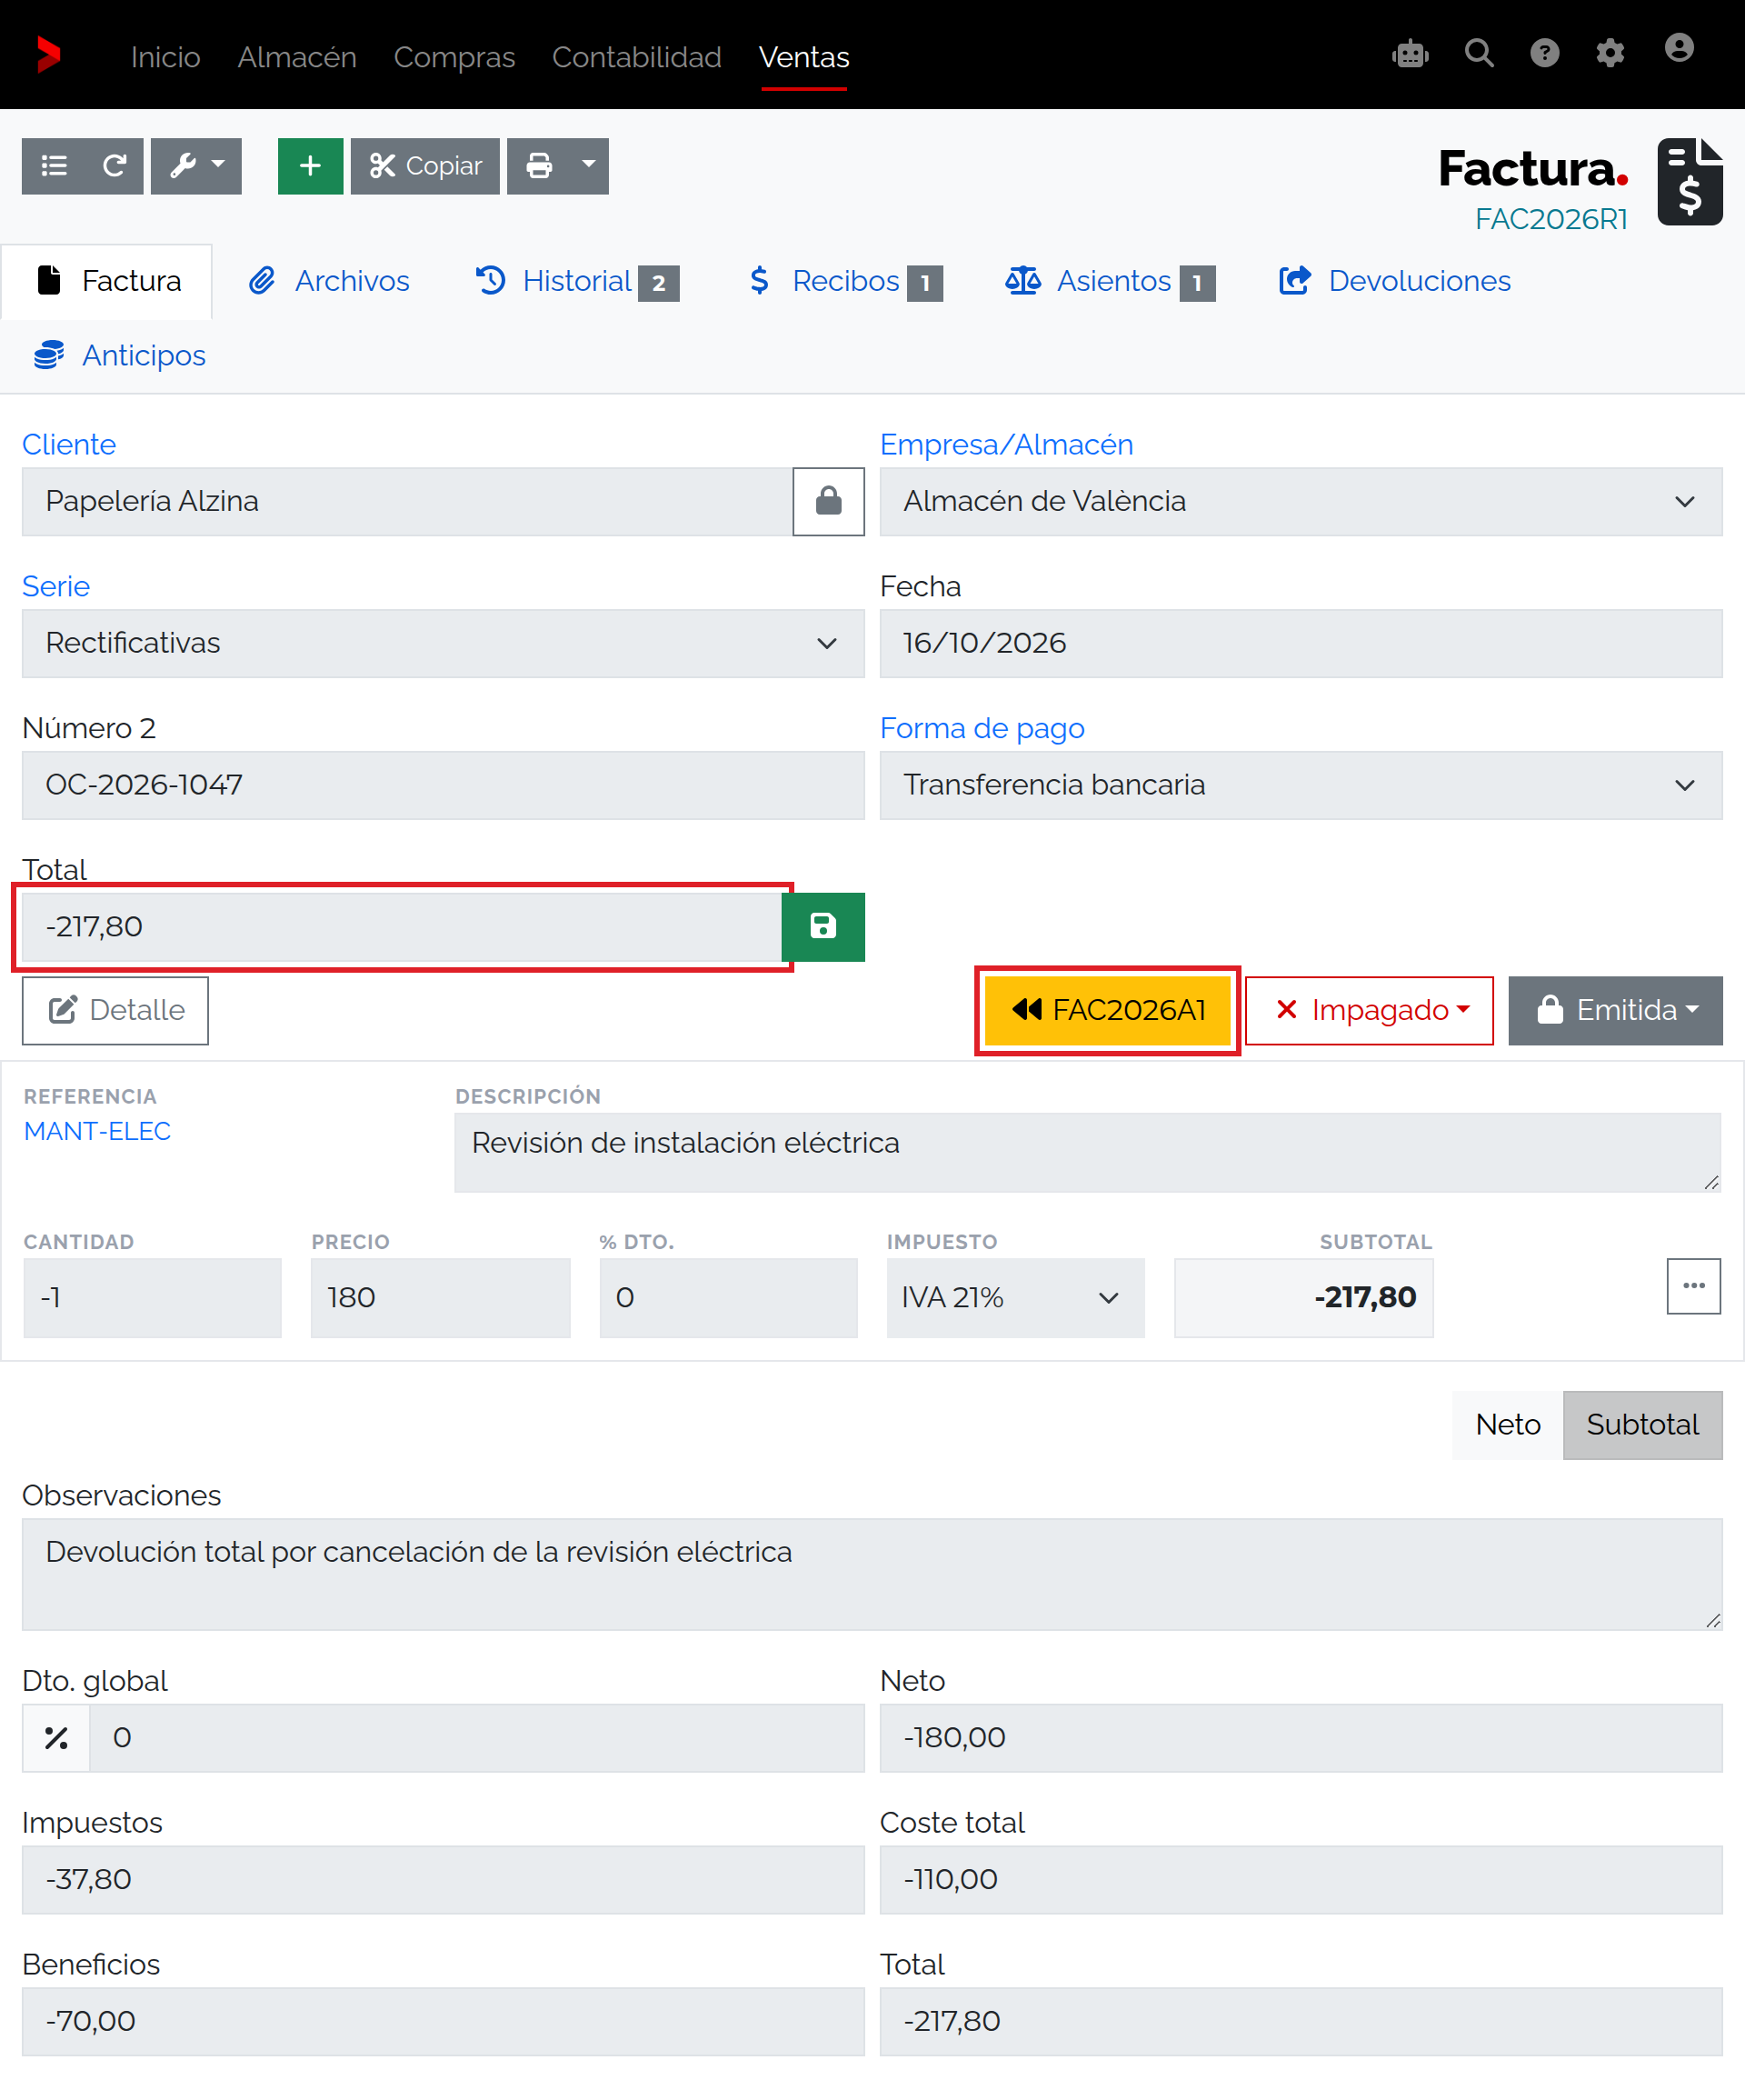
Task: Expand the IVA 21% tax dropdown
Action: point(1015,1297)
